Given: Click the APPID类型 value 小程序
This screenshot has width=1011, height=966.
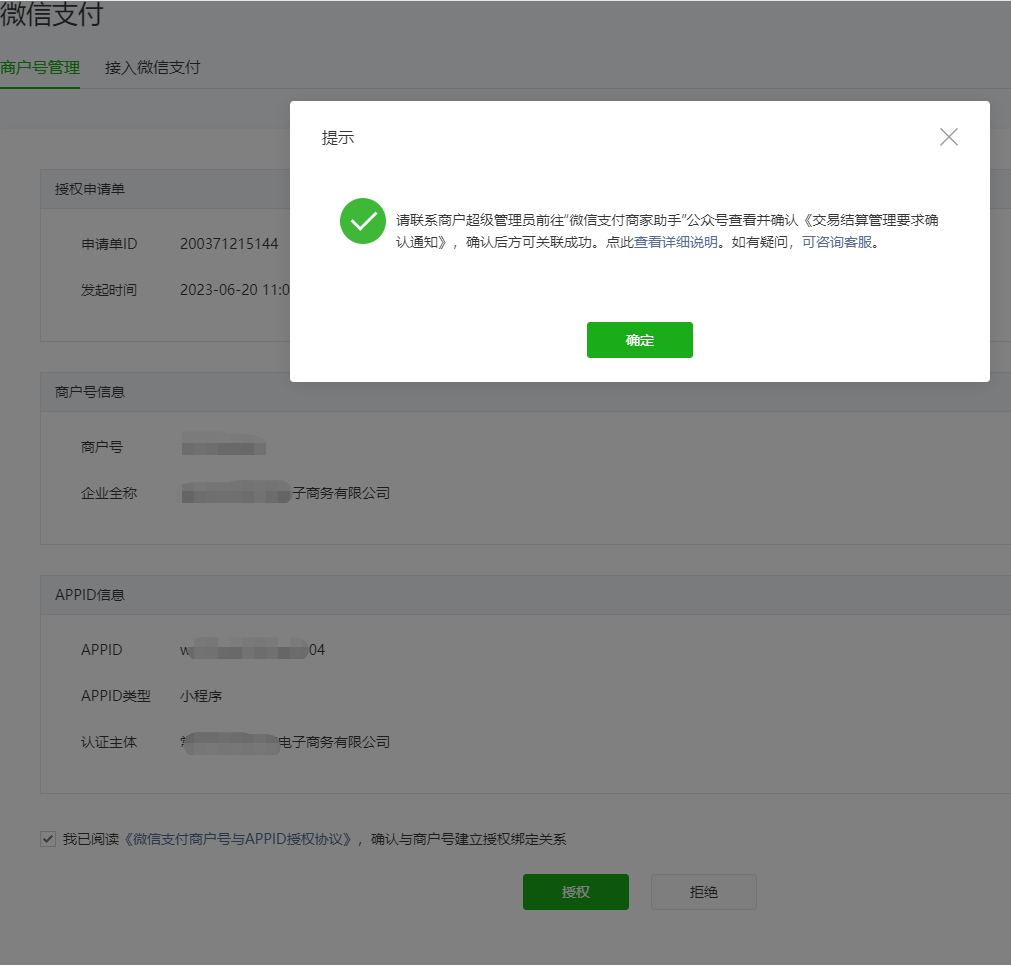Looking at the screenshot, I should point(201,696).
